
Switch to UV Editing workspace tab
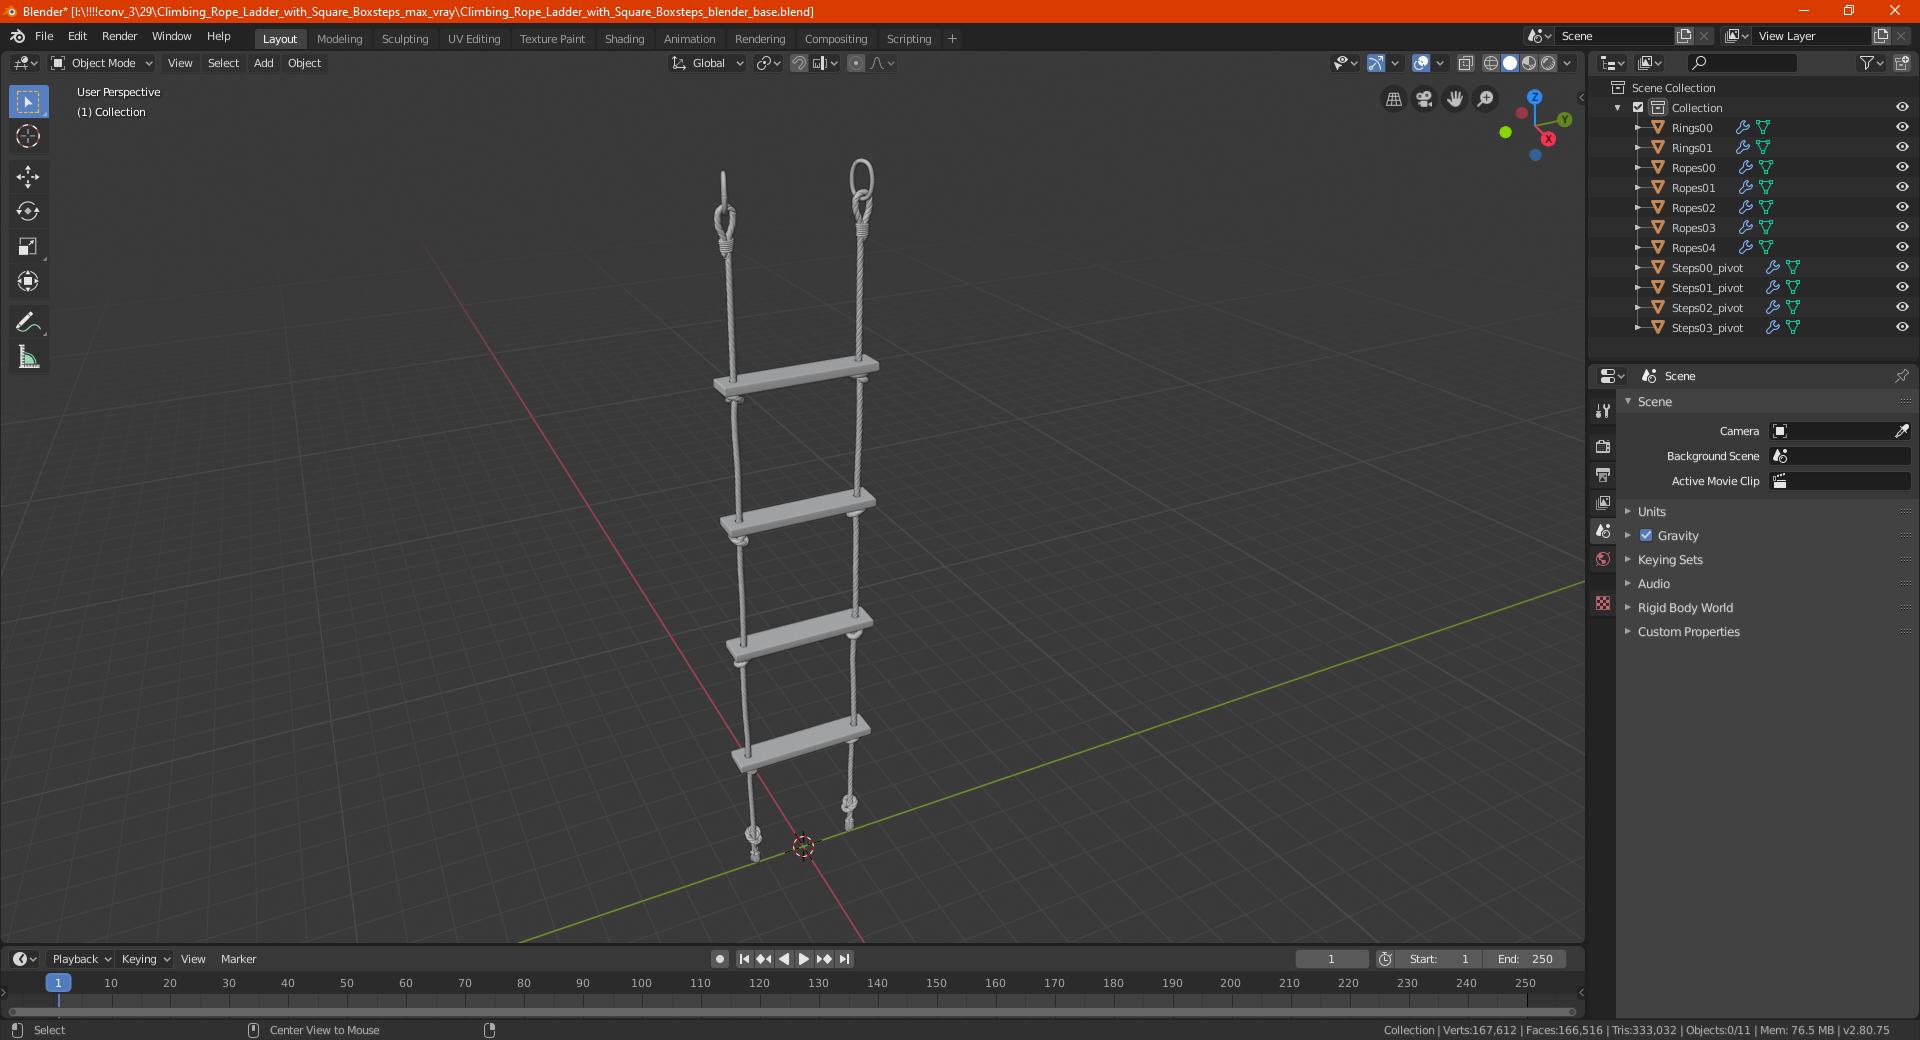point(474,39)
